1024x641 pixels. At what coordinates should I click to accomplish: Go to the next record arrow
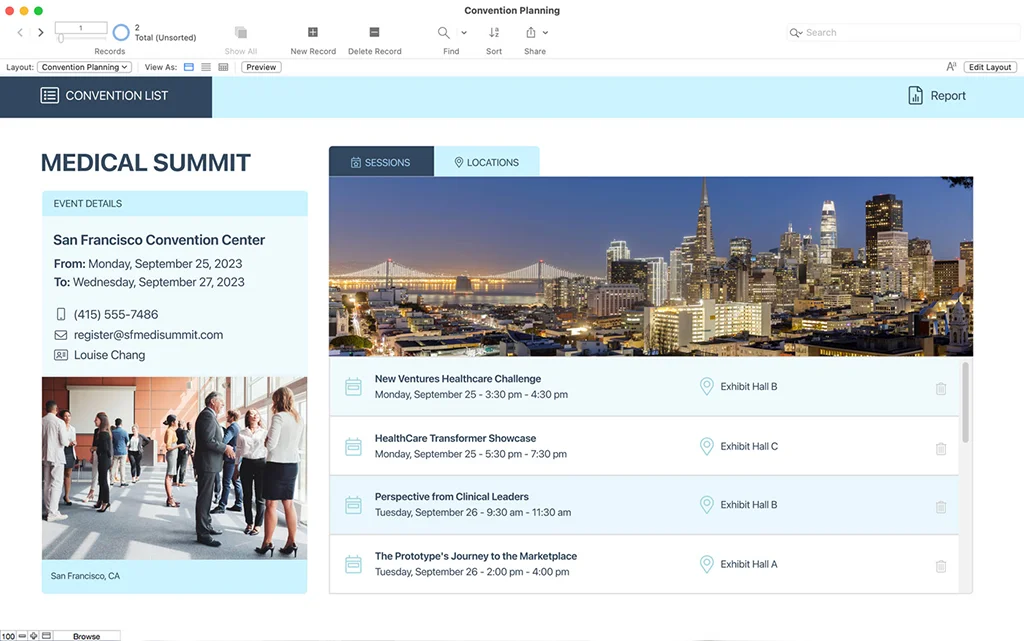click(41, 33)
